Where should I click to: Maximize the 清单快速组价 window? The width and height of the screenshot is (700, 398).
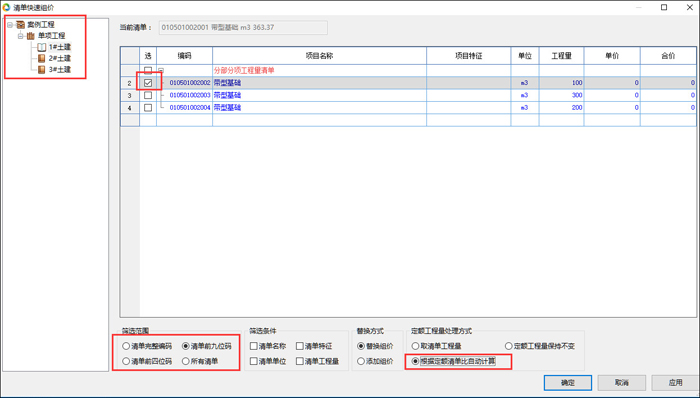click(664, 8)
